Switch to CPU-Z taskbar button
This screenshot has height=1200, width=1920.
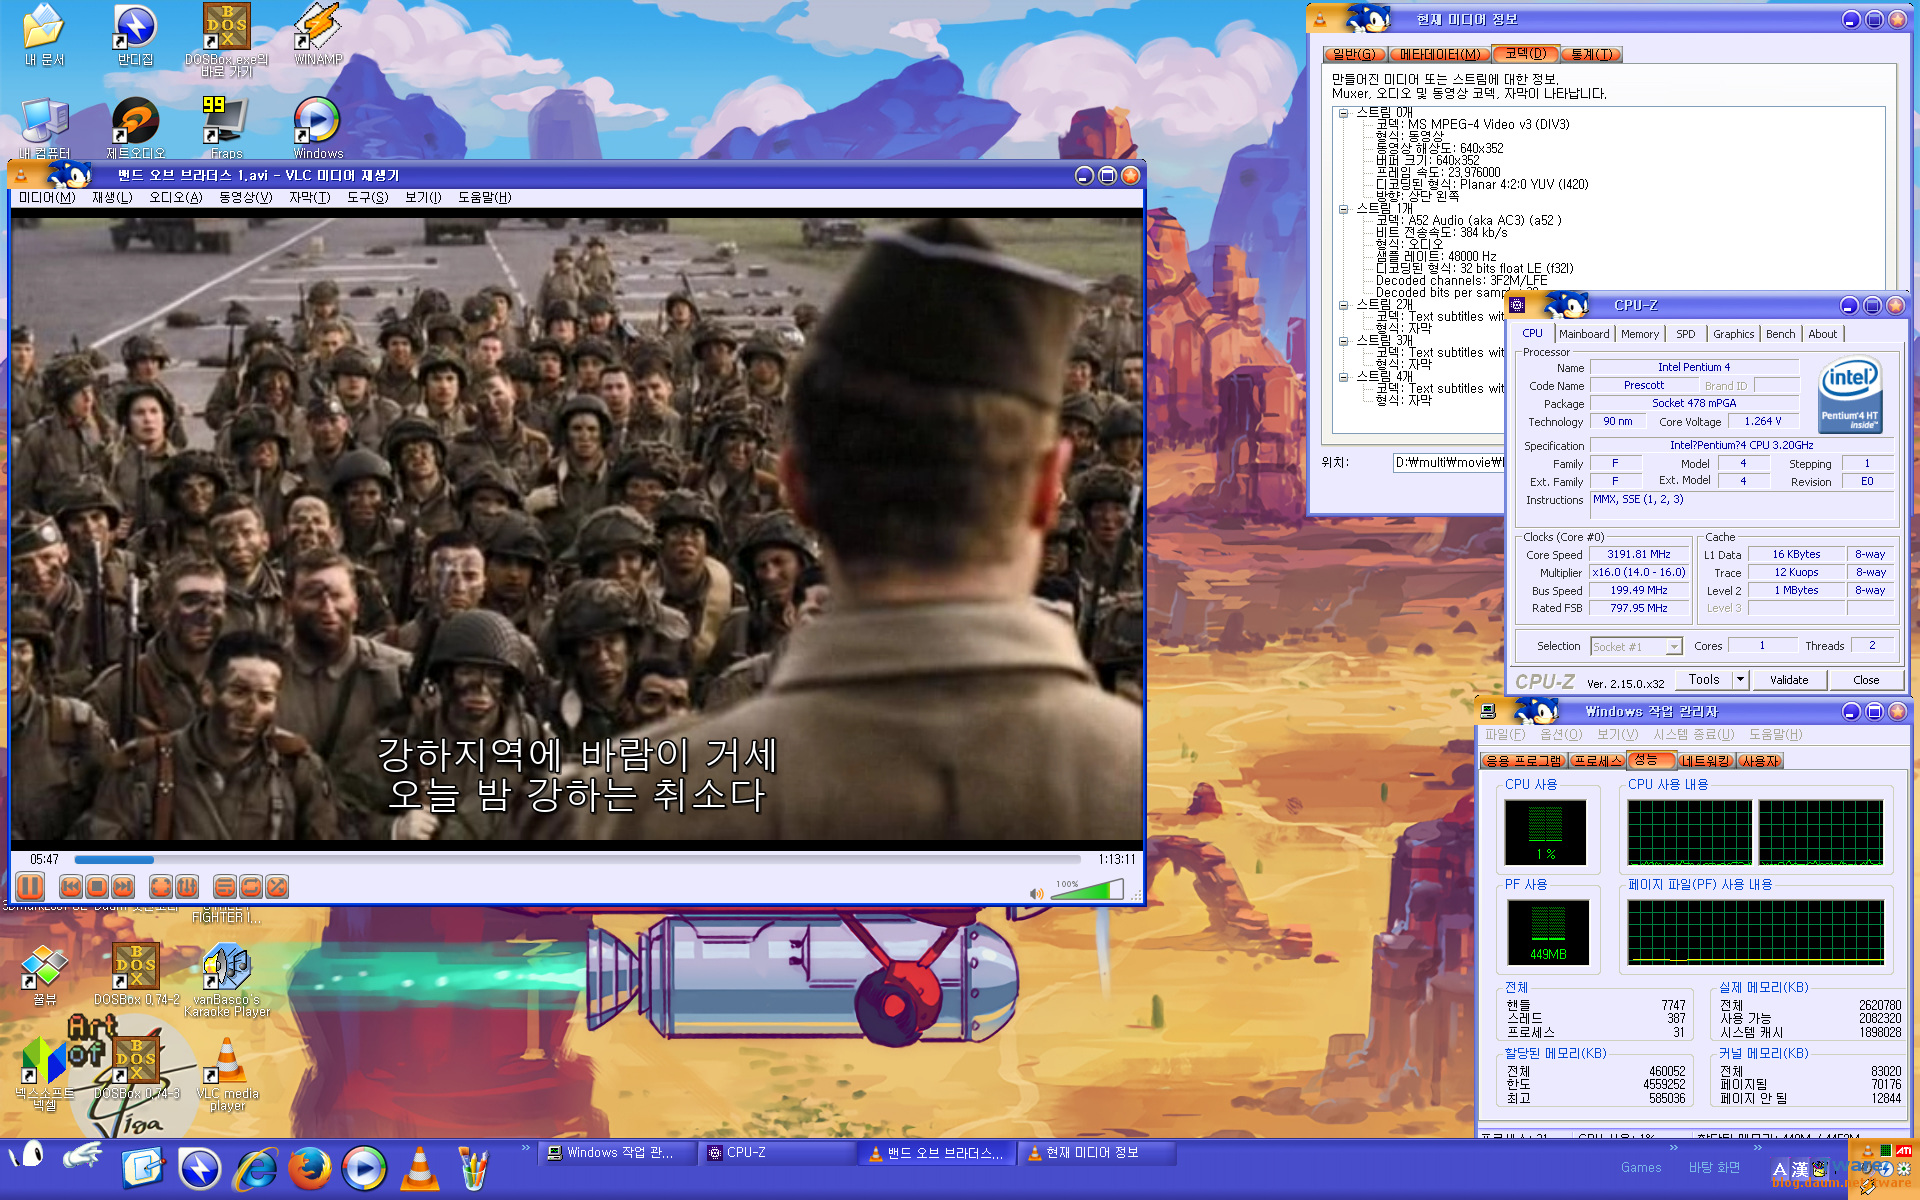[777, 1153]
